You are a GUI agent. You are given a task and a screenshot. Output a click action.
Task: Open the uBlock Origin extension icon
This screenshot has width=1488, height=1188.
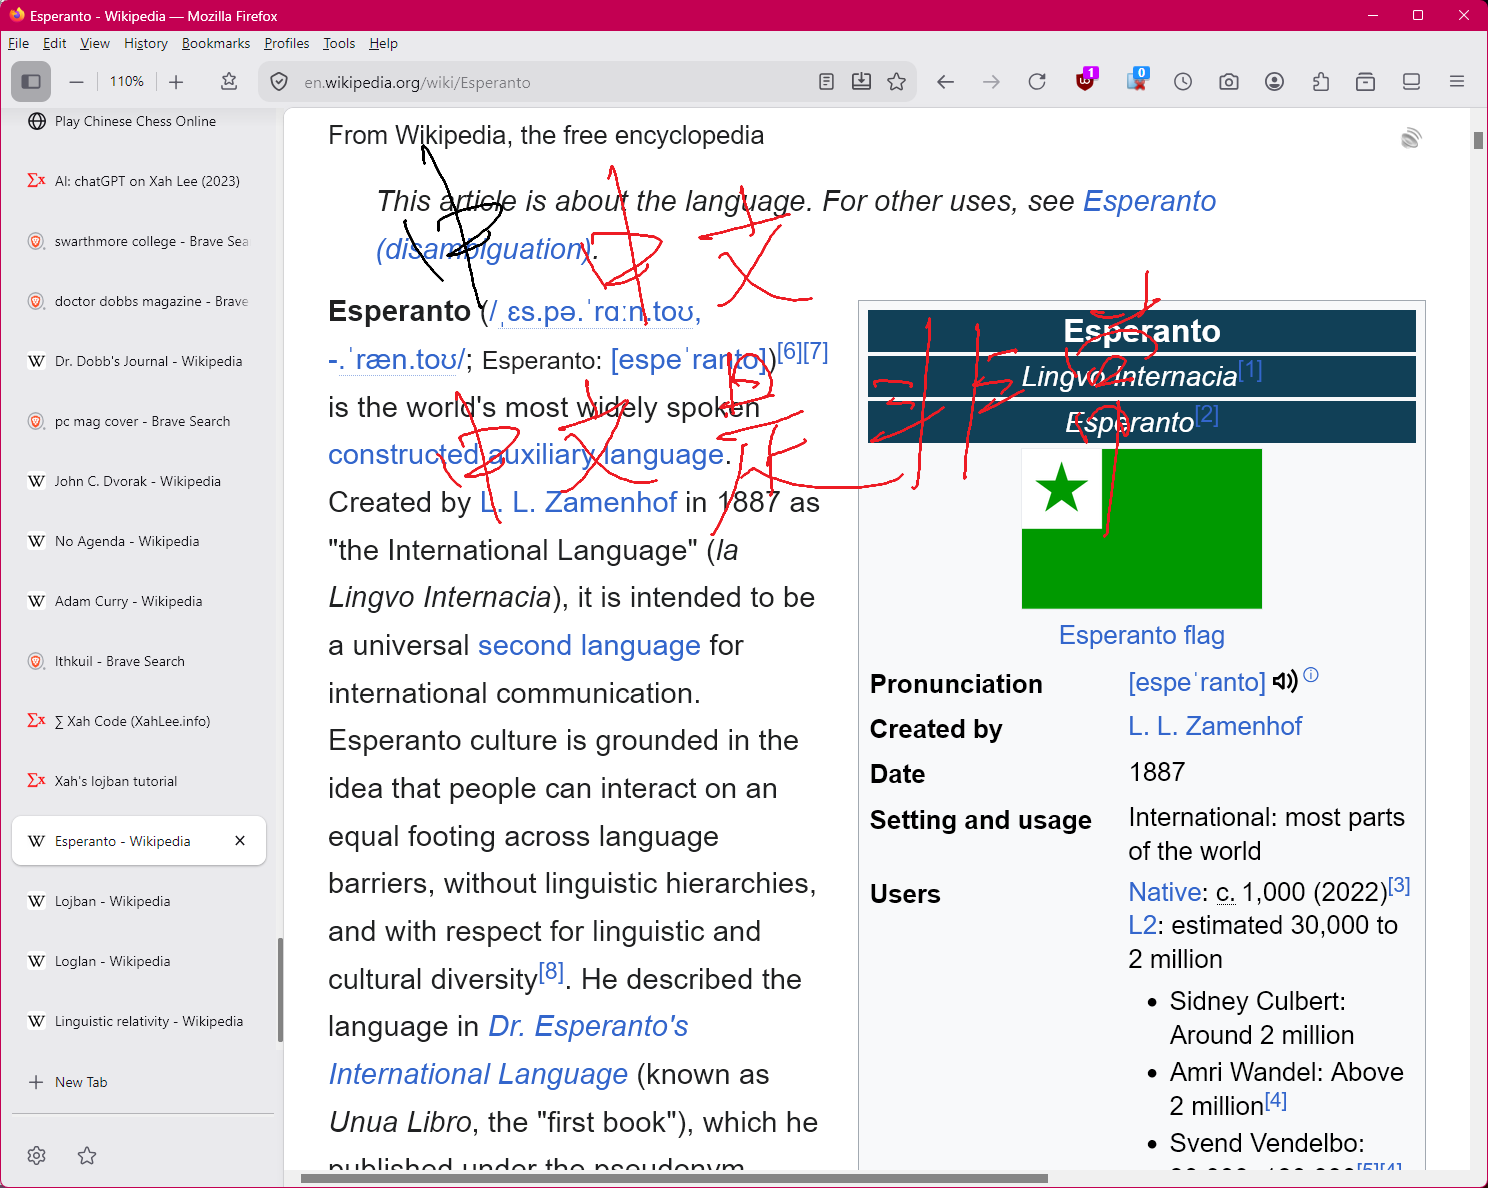pyautogui.click(x=1086, y=81)
